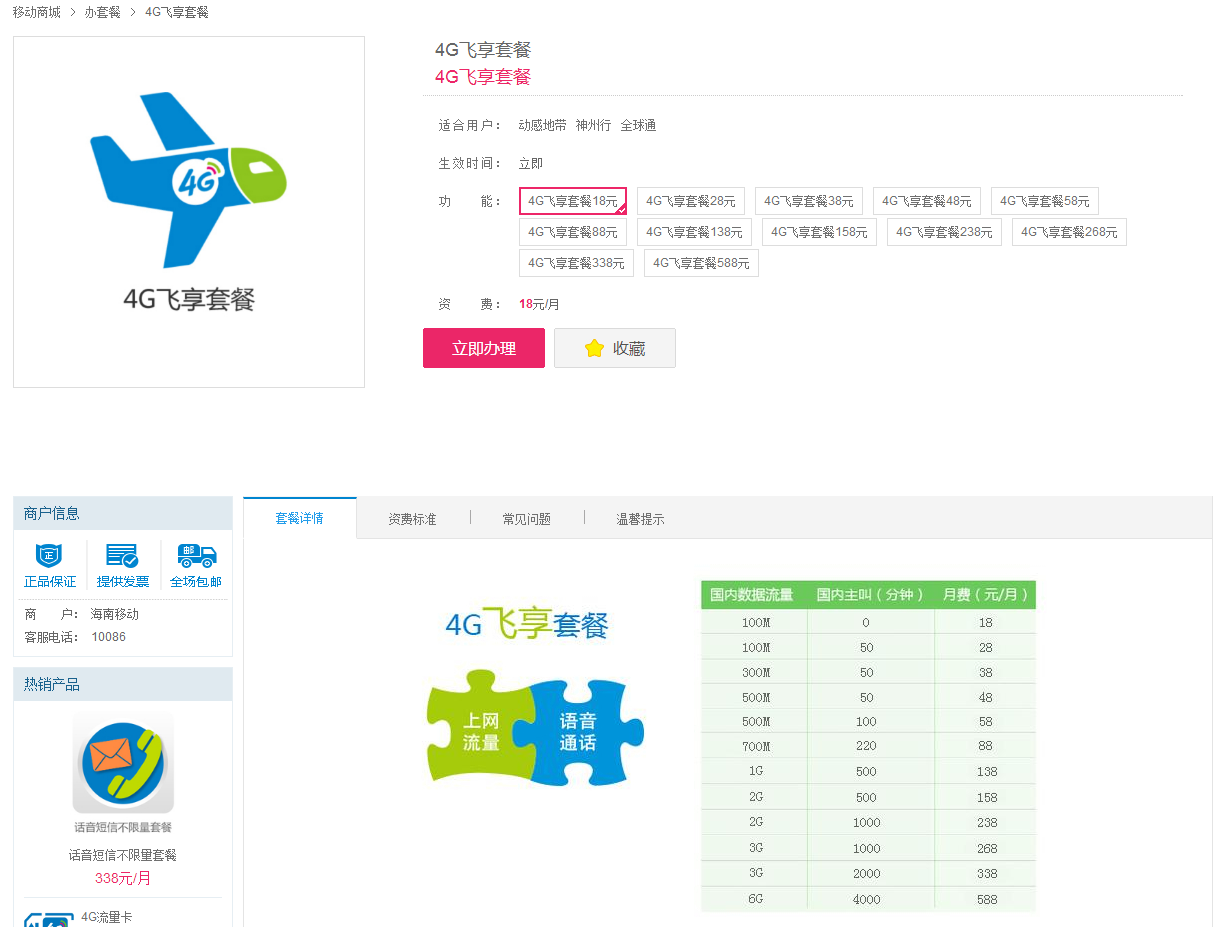This screenshot has width=1224, height=927.
Task: Click the 月费（元/月） table header
Action: (x=986, y=594)
